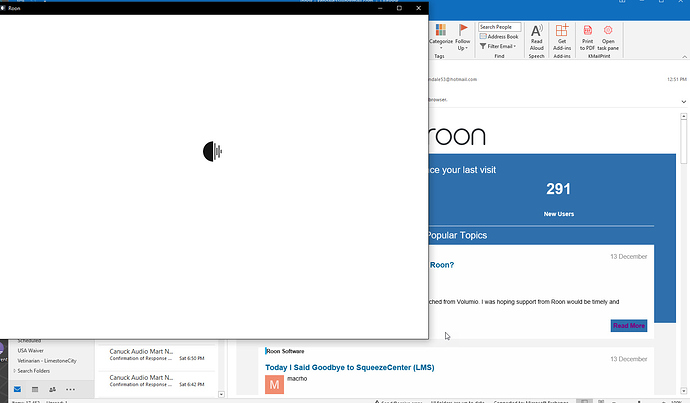Click the message list scroll-down arrow

(221, 394)
